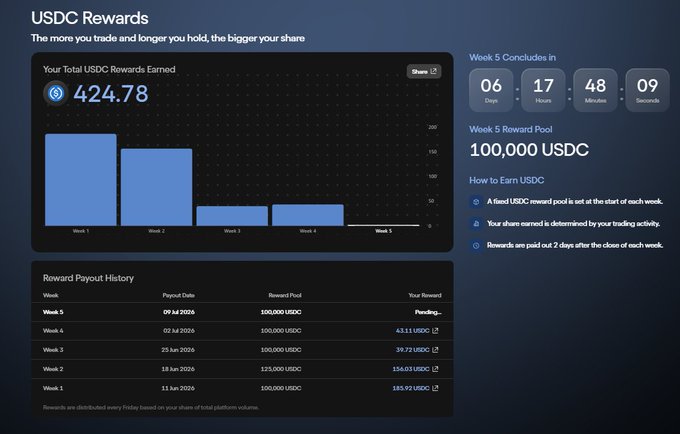The image size is (680, 434).
Task: Open external link icon for 39.72 USDC reward
Action: (x=435, y=350)
